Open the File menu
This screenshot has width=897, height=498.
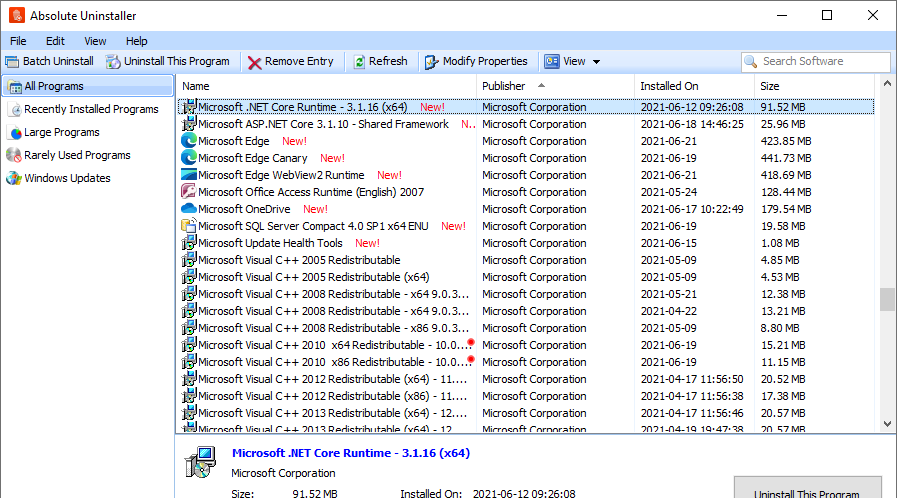pyautogui.click(x=18, y=41)
